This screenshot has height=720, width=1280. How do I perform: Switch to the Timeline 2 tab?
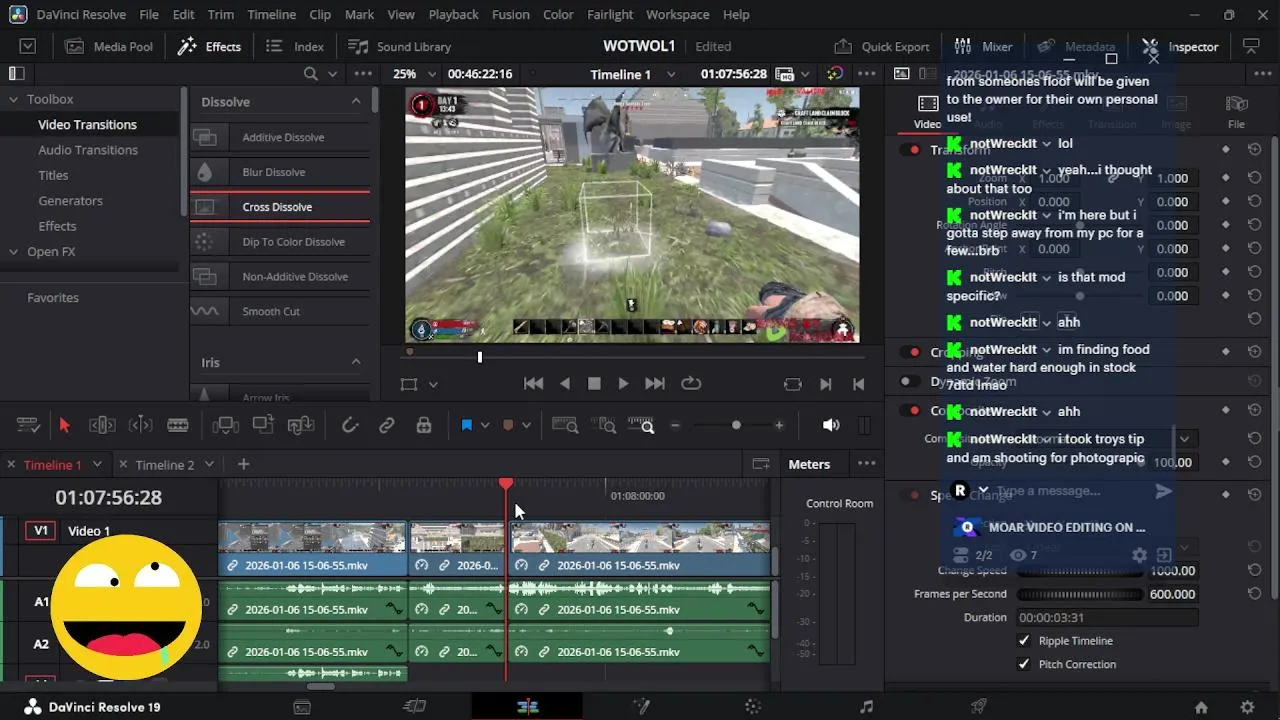coord(164,464)
